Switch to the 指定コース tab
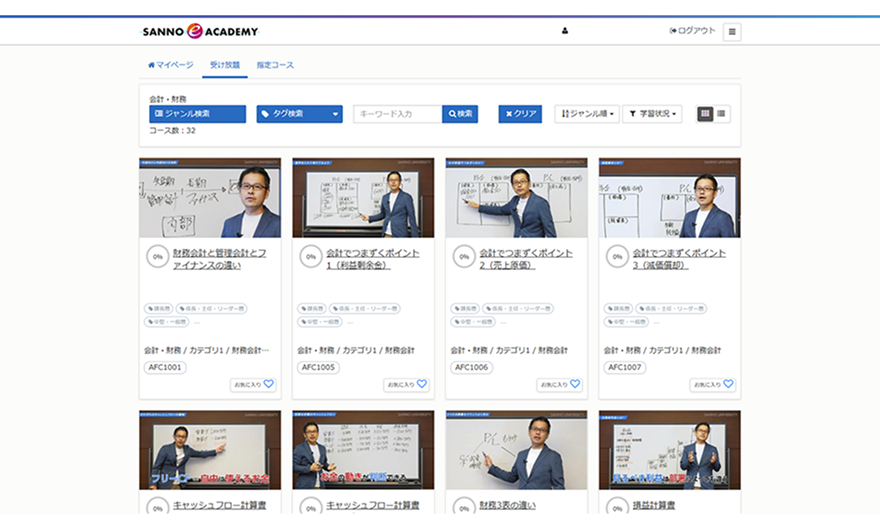The image size is (880, 529). (275, 65)
